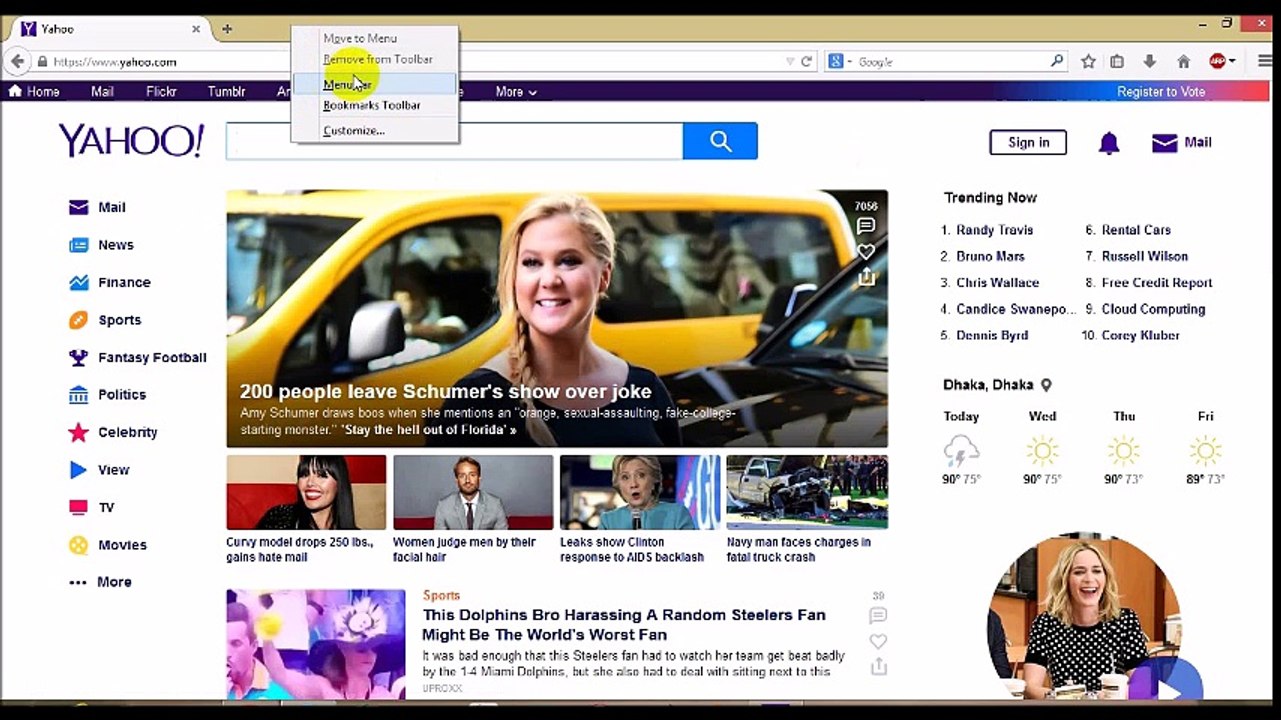The width and height of the screenshot is (1281, 720).
Task: Click the View play-arrow icon in sidebar
Action: pos(78,470)
